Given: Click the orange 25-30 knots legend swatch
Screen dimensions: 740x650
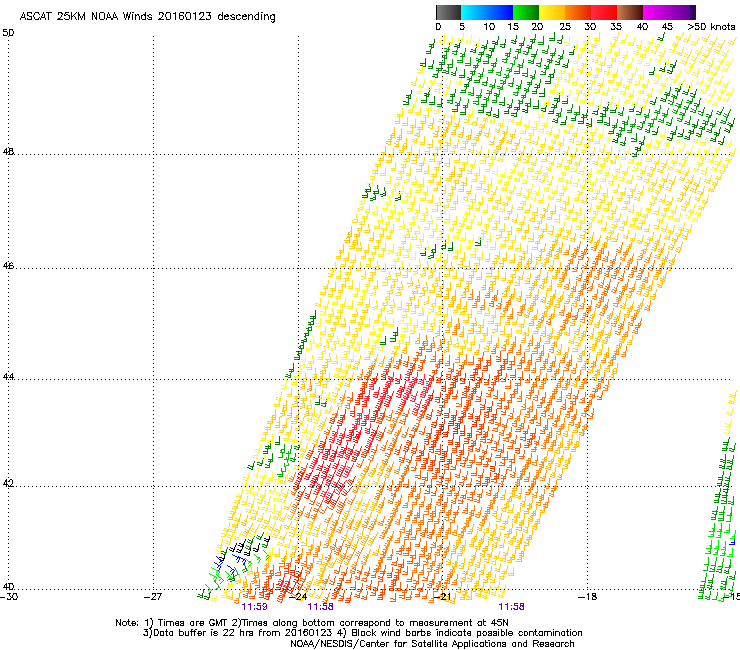Looking at the screenshot, I should click(578, 12).
